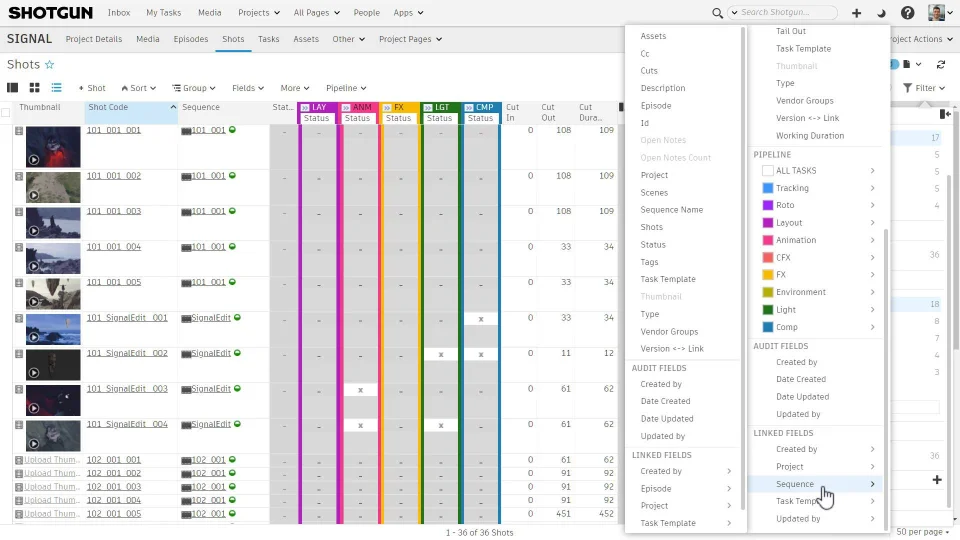
Task: Favorite the Shots page with star icon
Action: click(50, 65)
